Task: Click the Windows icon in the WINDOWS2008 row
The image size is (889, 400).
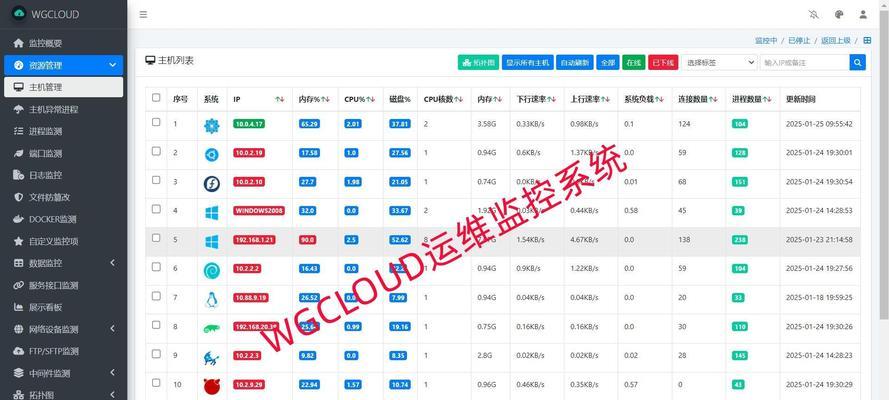Action: point(211,213)
